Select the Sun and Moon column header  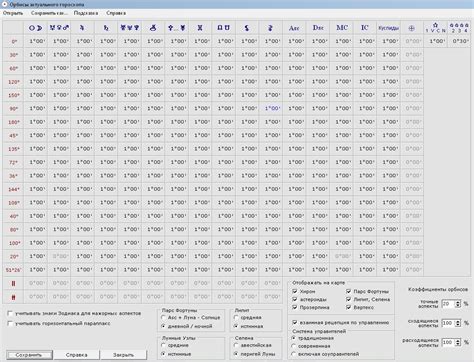tap(35, 28)
